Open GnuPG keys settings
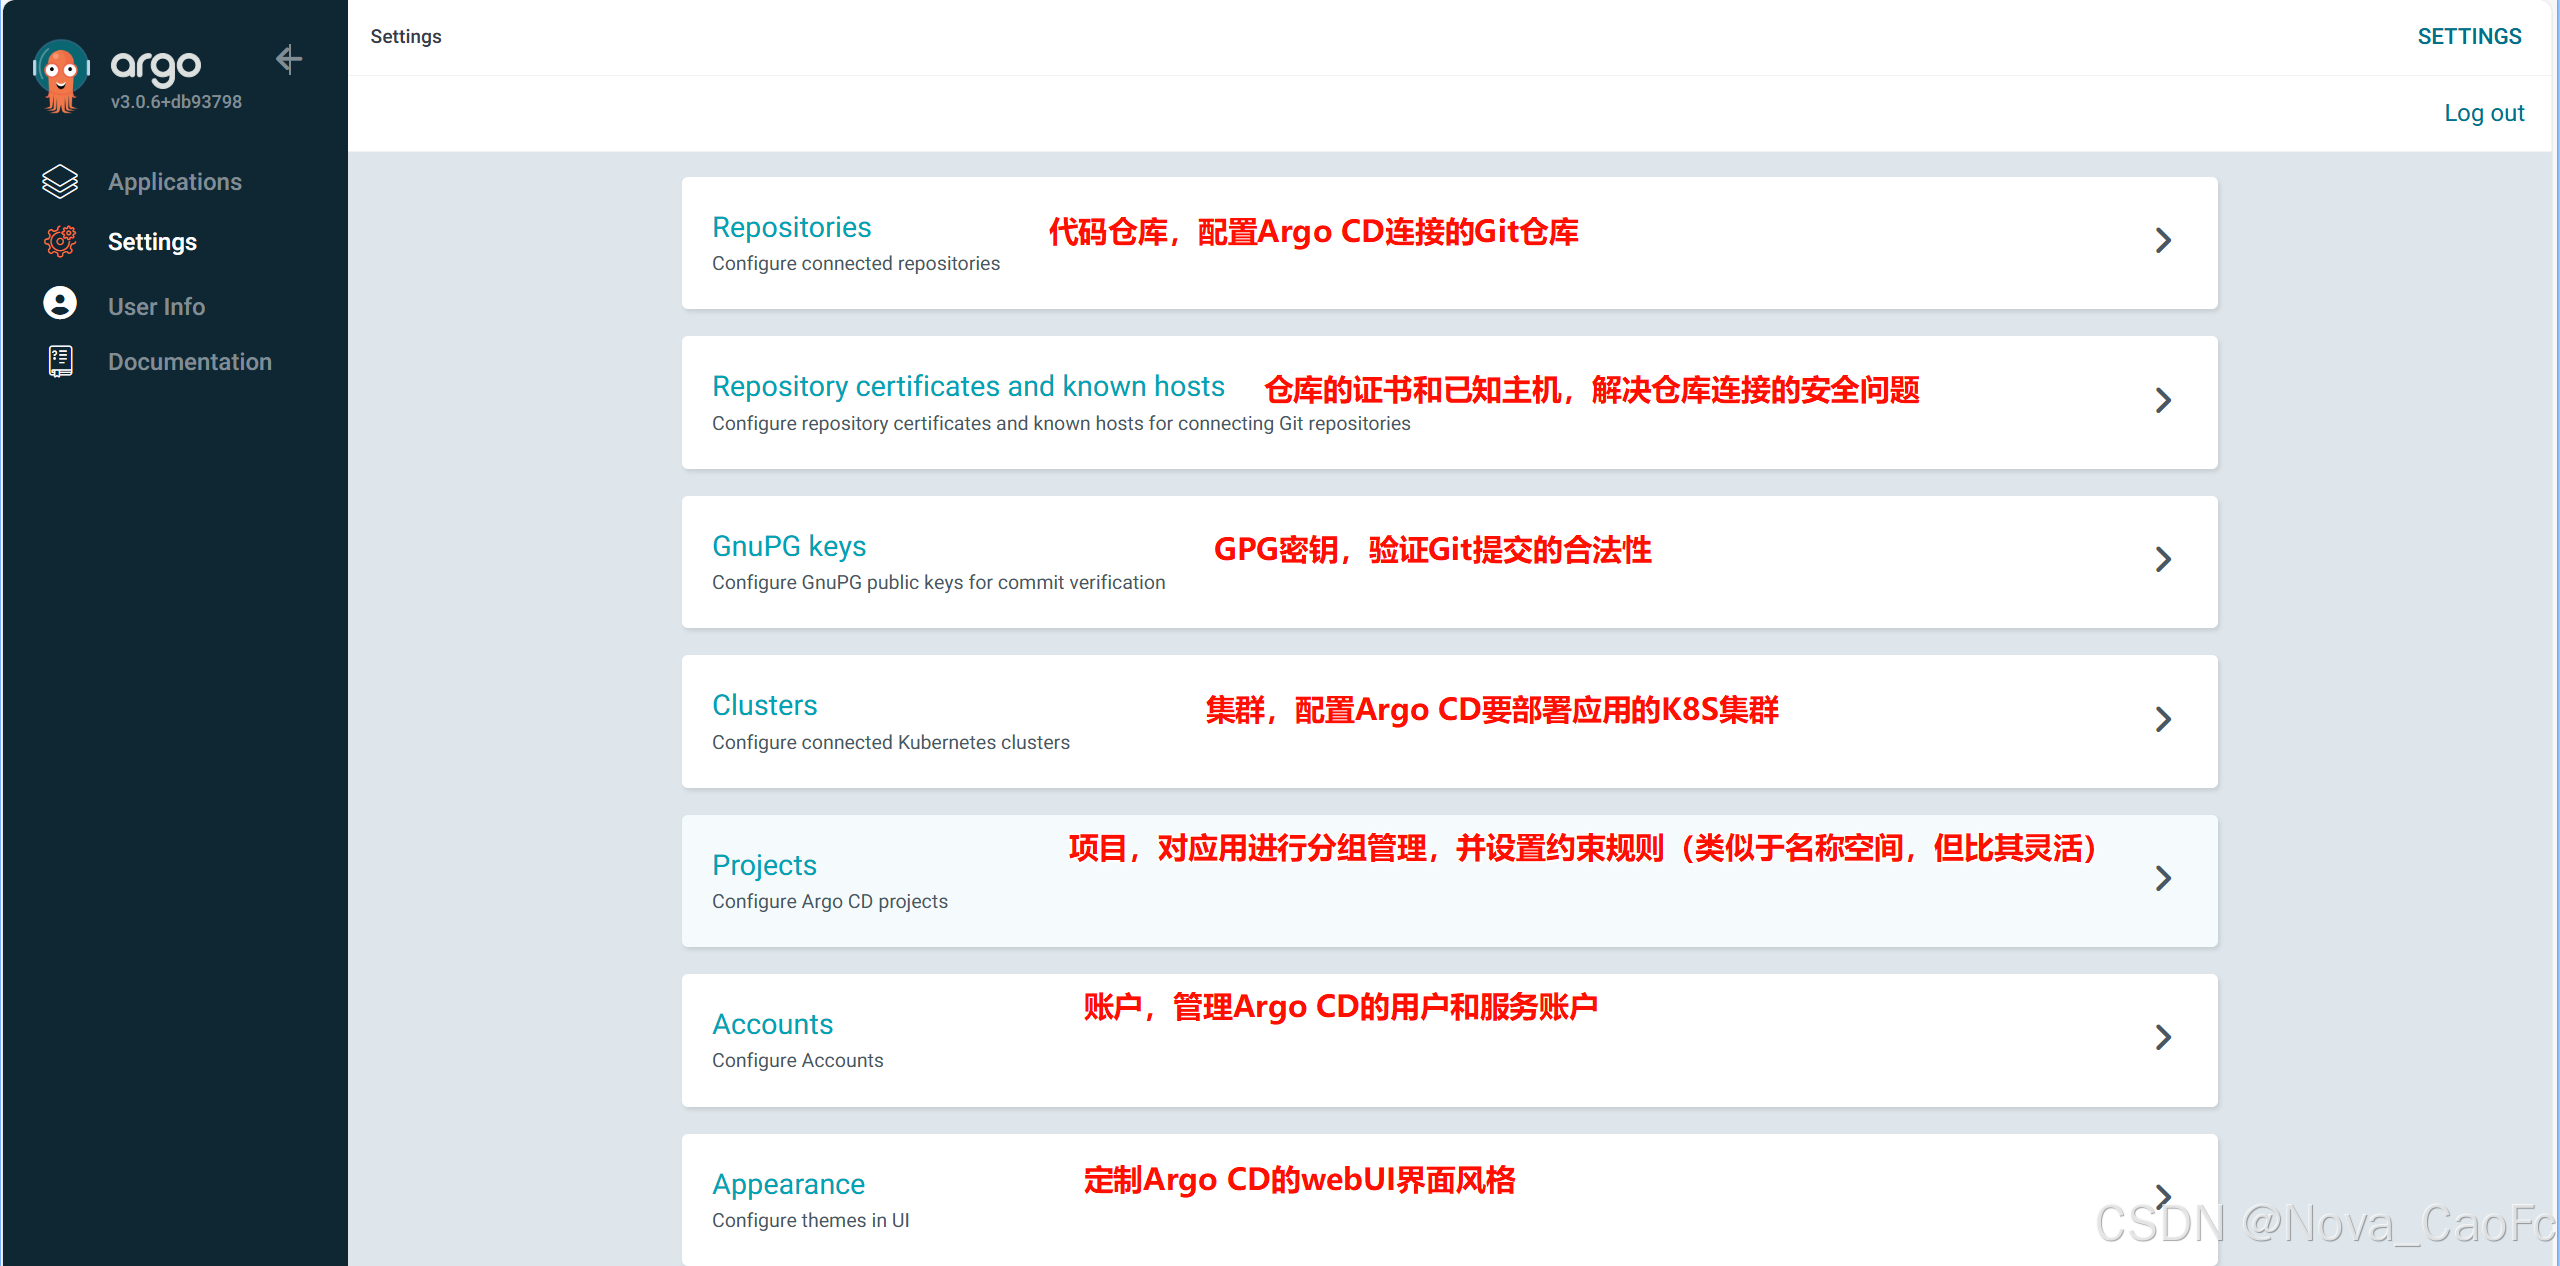 click(1449, 562)
